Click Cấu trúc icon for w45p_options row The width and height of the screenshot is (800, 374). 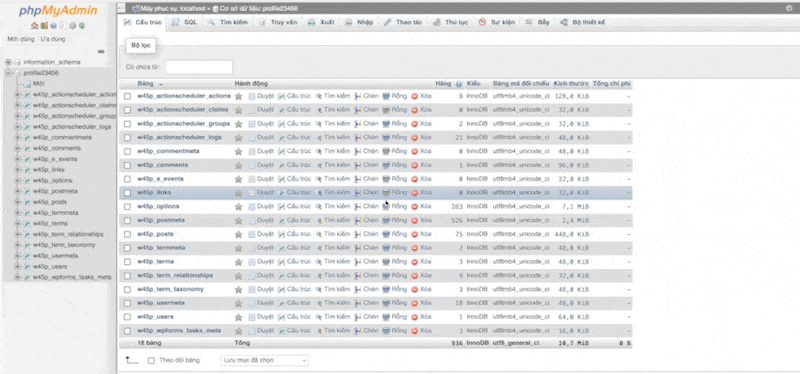(281, 206)
